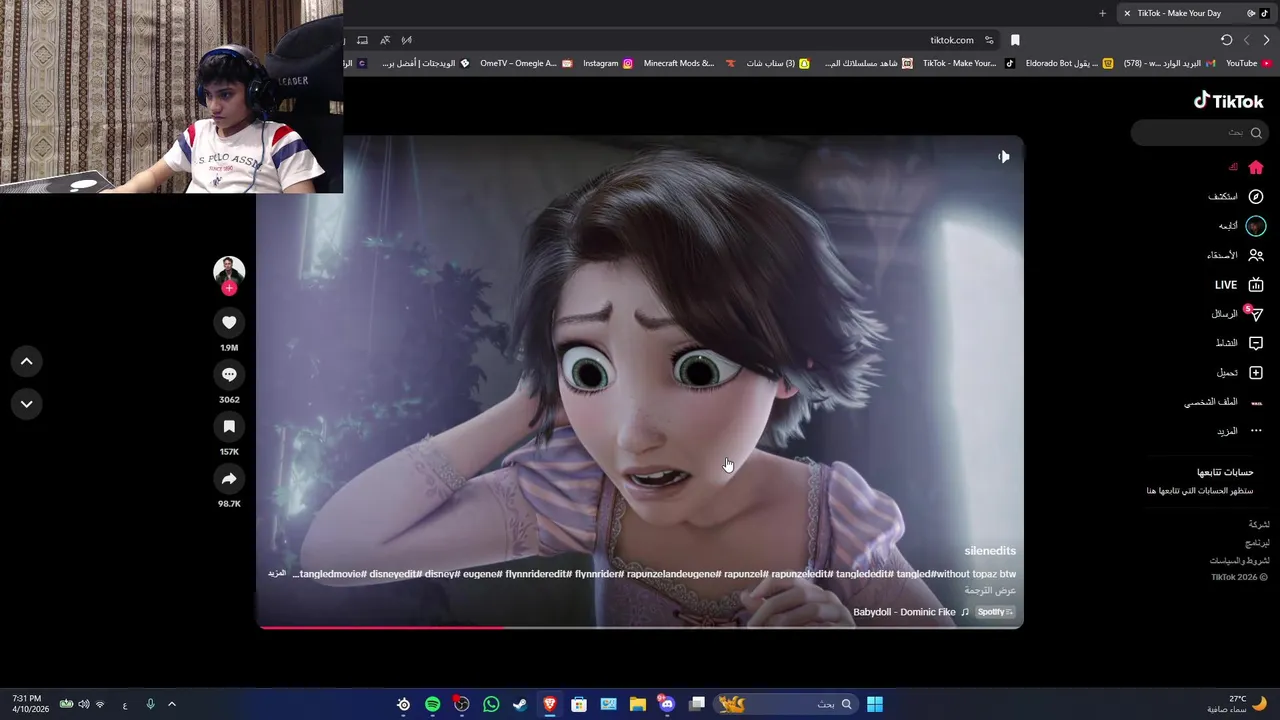Open the comments with 3062 count

(x=229, y=374)
